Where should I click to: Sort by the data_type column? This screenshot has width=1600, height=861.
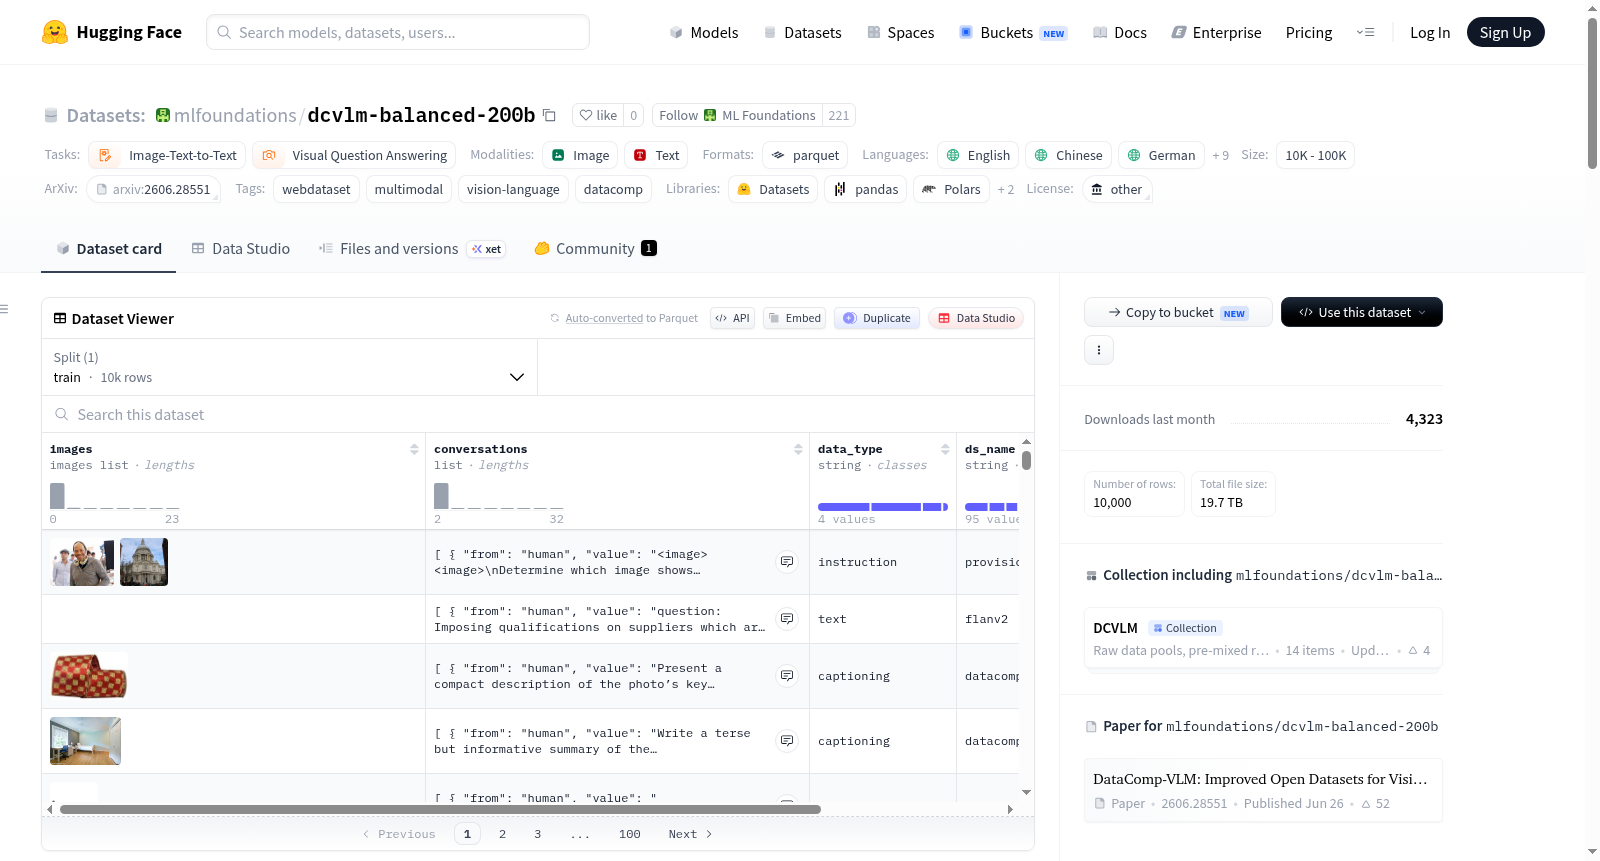click(x=945, y=449)
